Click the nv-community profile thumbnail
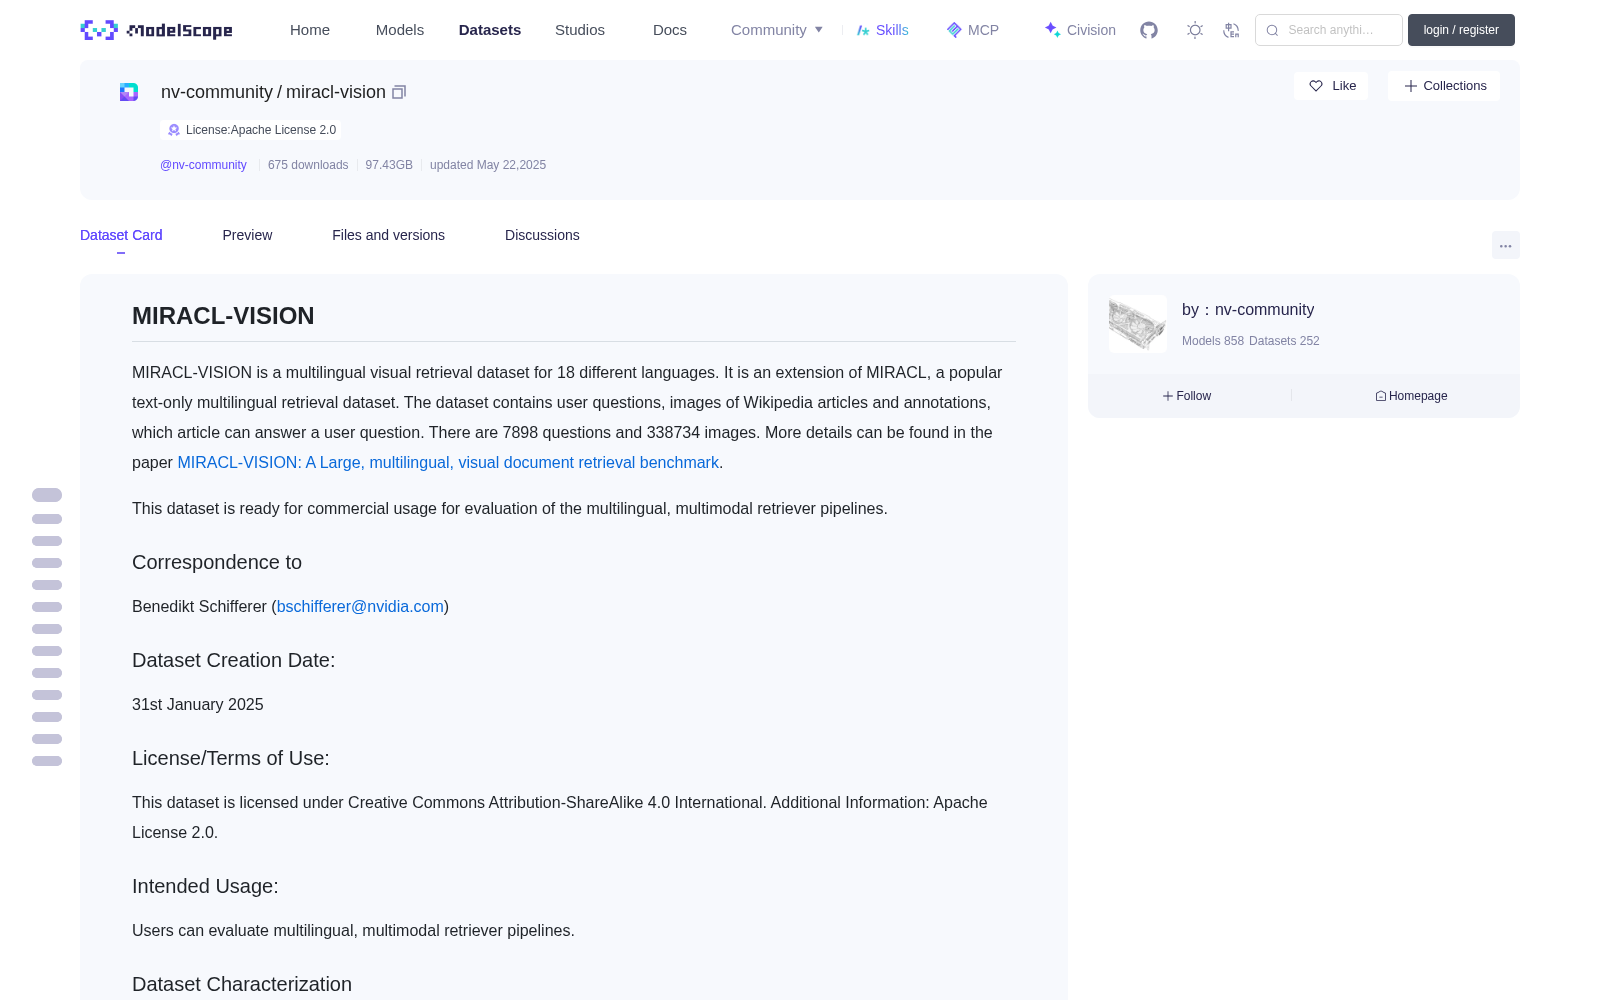Image resolution: width=1600 pixels, height=1000 pixels. click(x=1138, y=324)
